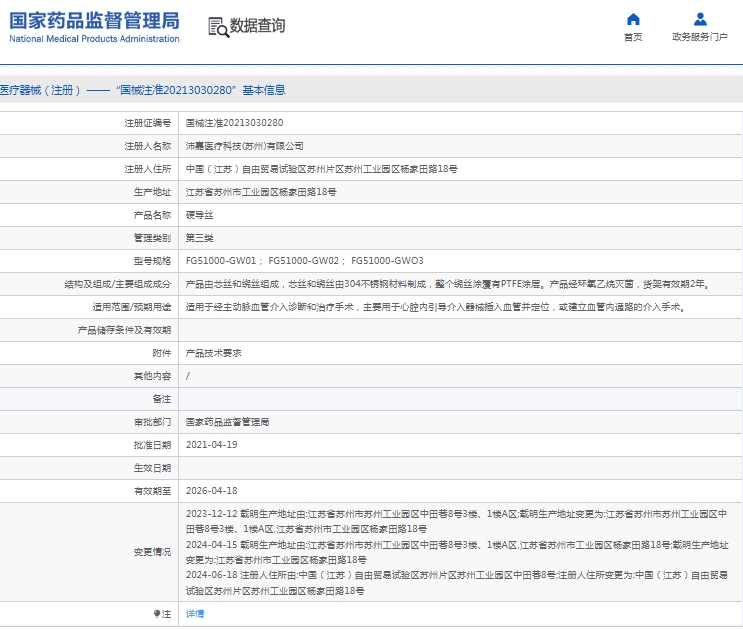743x630 pixels.
Task: Click the 其他内容 field label
Action: point(152,376)
